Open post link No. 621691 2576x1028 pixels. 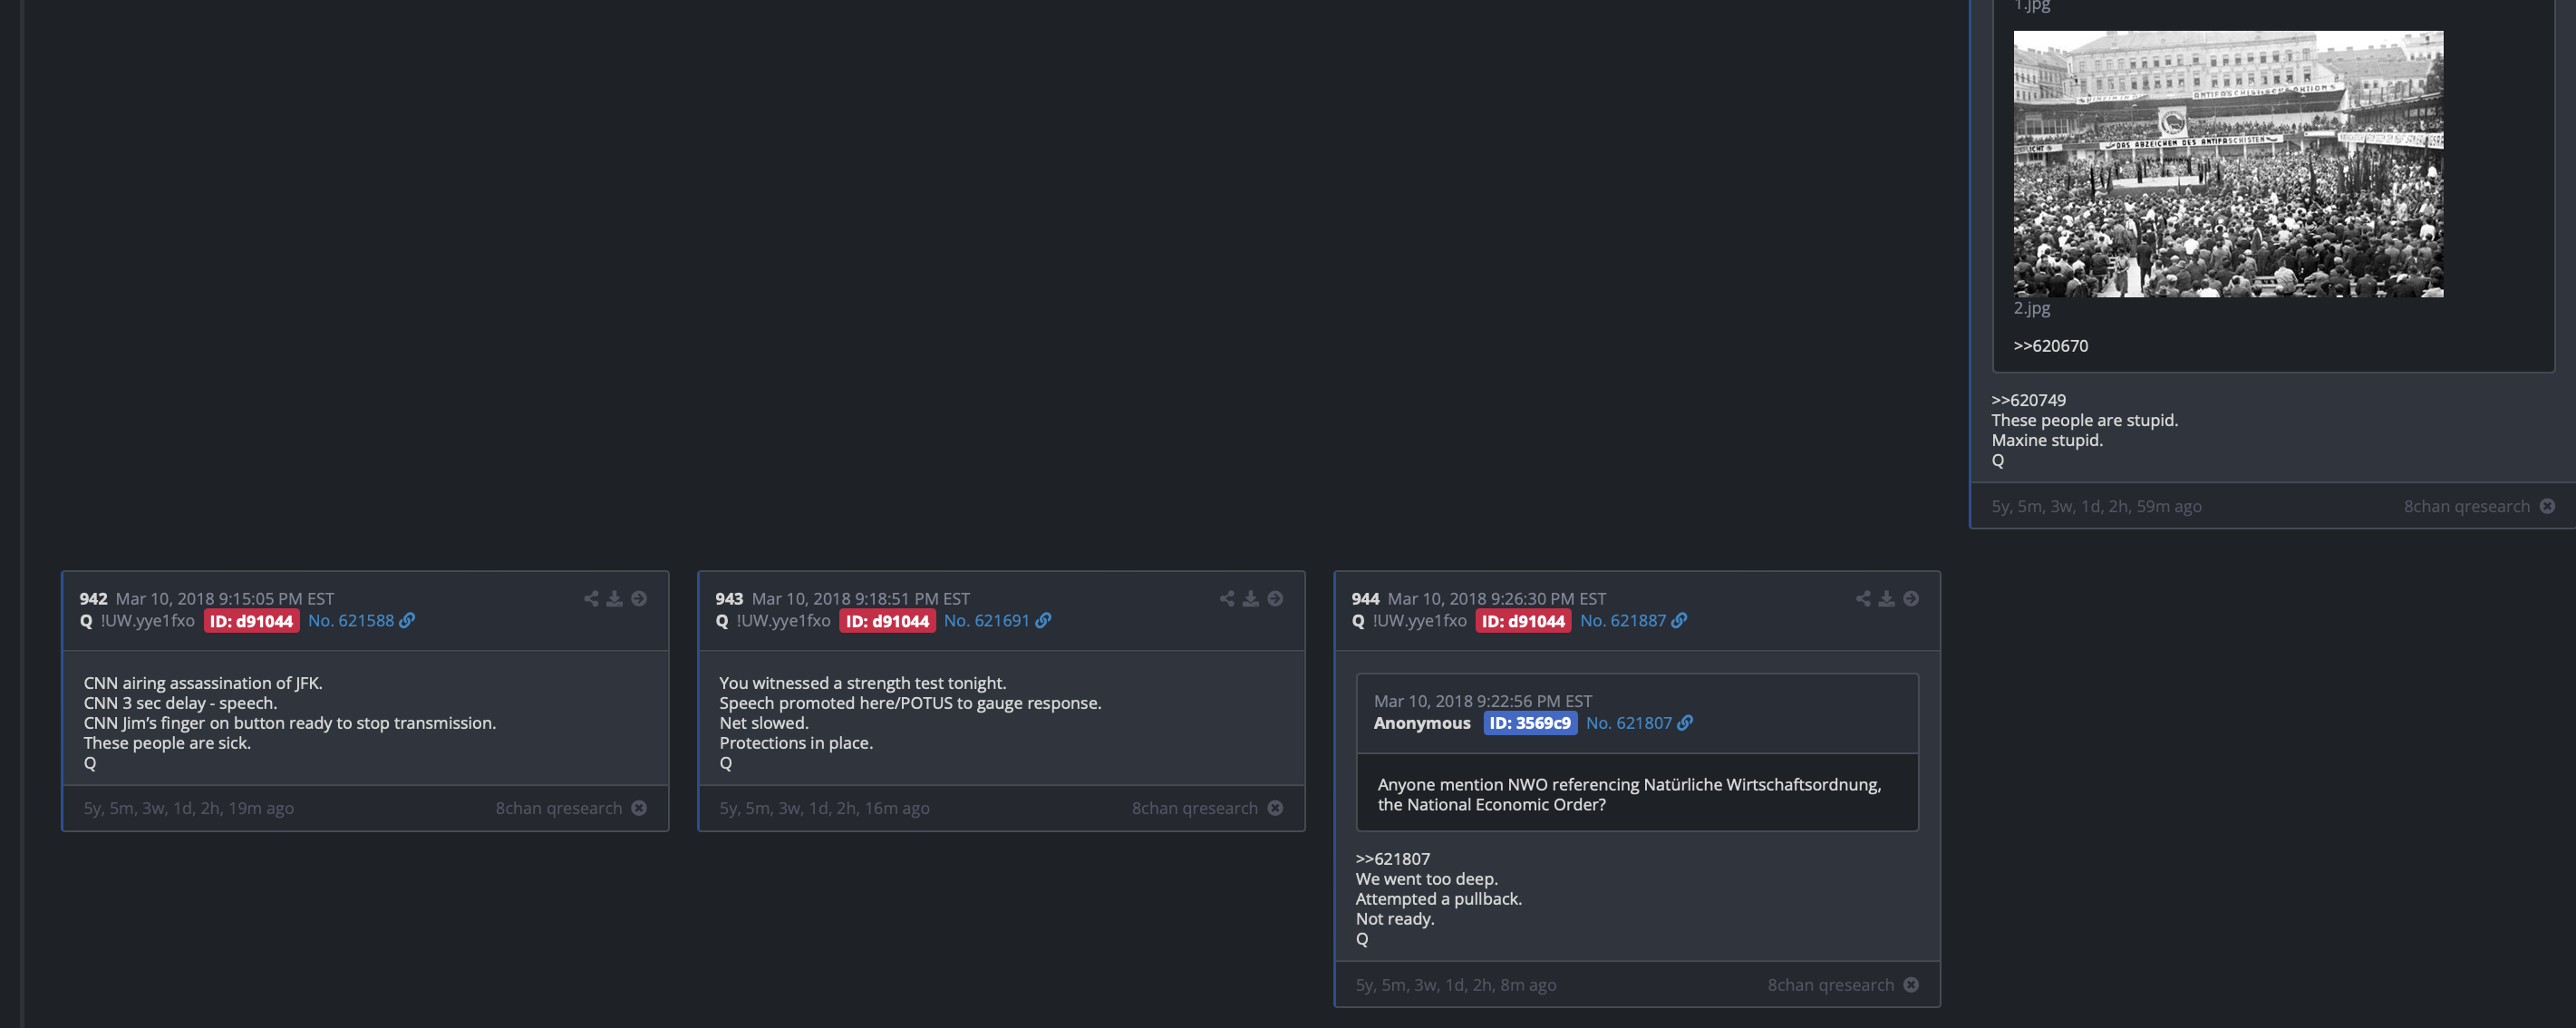click(x=987, y=620)
